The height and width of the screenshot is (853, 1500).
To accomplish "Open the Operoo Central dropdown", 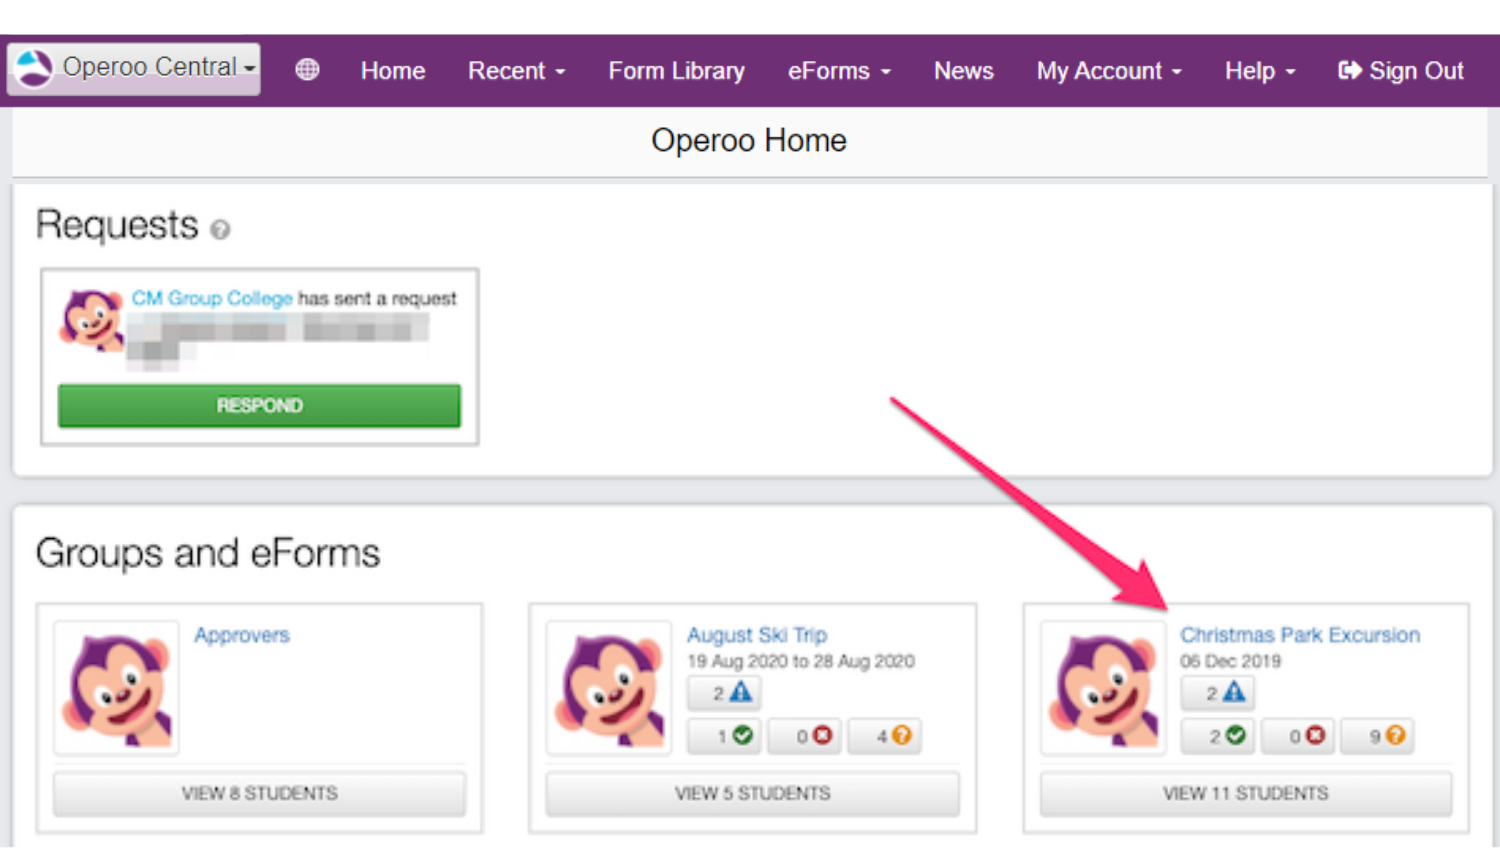I will tap(134, 68).
